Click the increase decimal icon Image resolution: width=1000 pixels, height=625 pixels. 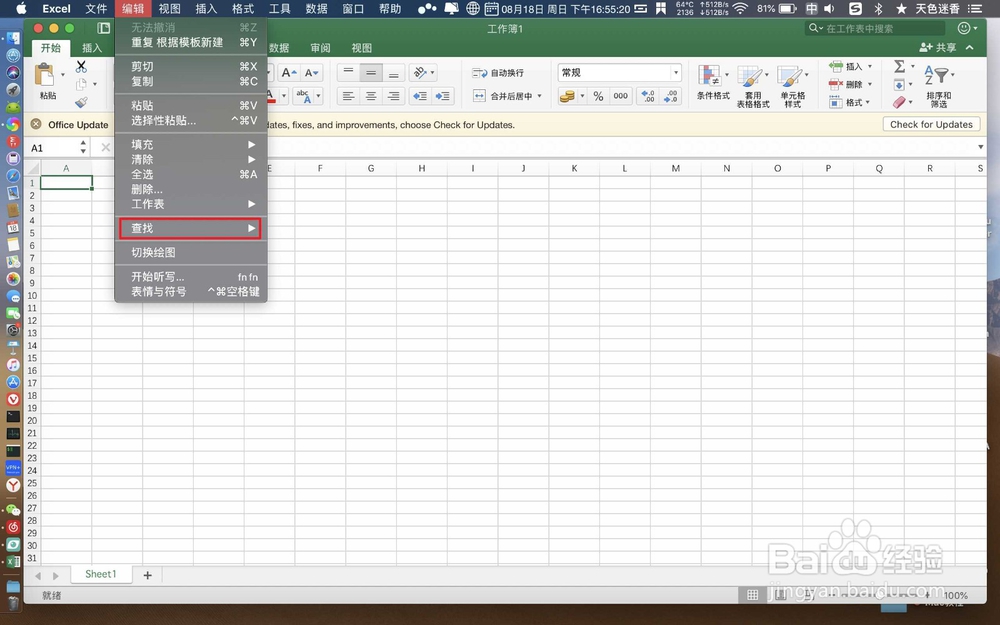[x=648, y=96]
